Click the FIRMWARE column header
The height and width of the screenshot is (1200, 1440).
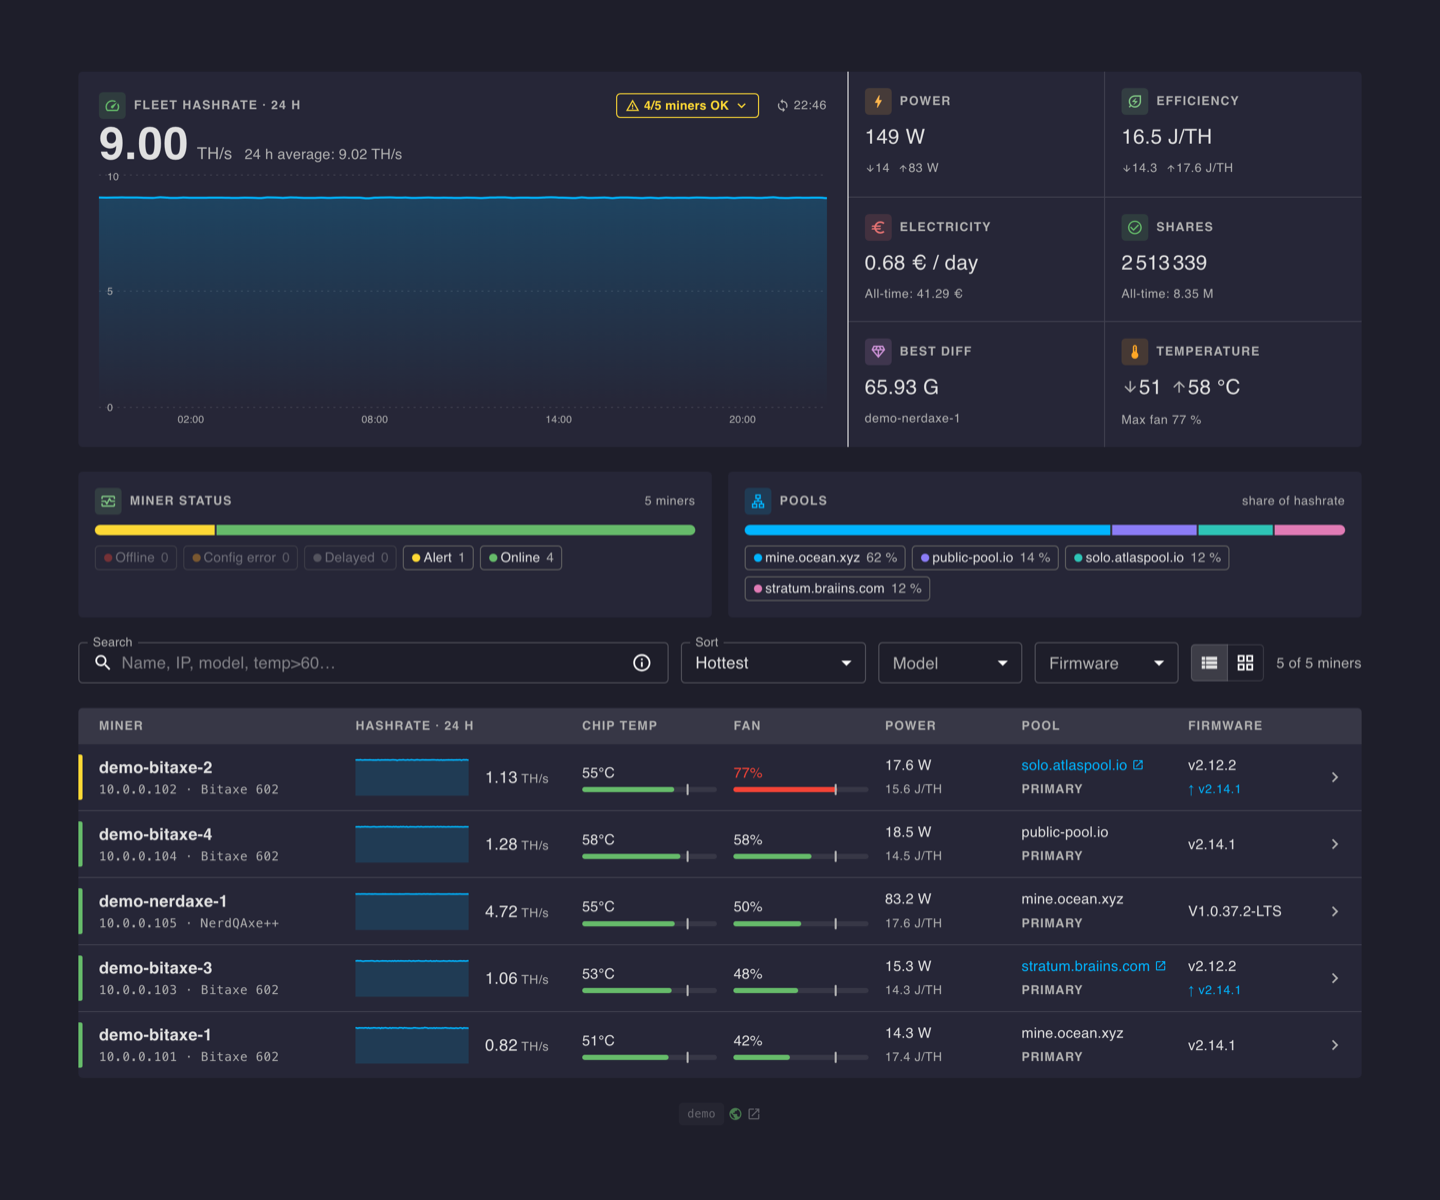click(1225, 726)
